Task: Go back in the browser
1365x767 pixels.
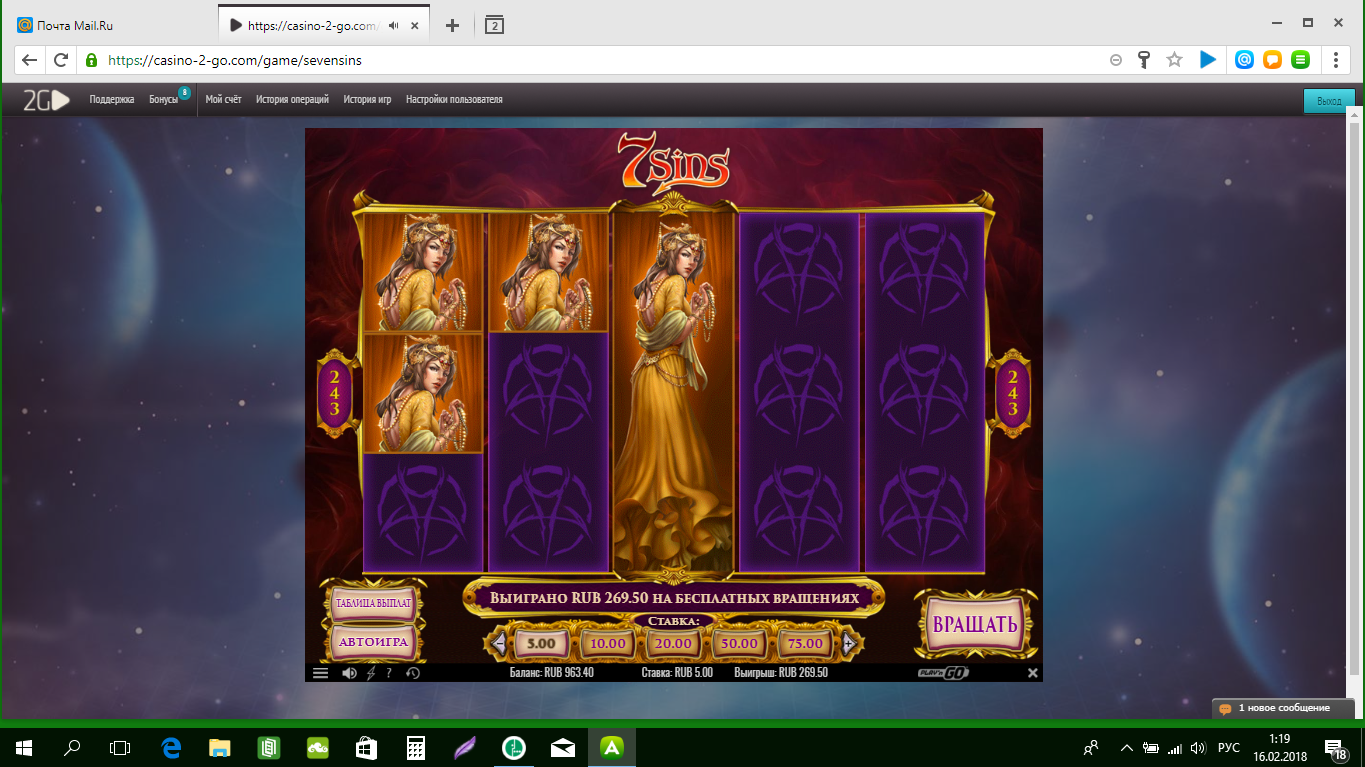Action: pos(30,60)
